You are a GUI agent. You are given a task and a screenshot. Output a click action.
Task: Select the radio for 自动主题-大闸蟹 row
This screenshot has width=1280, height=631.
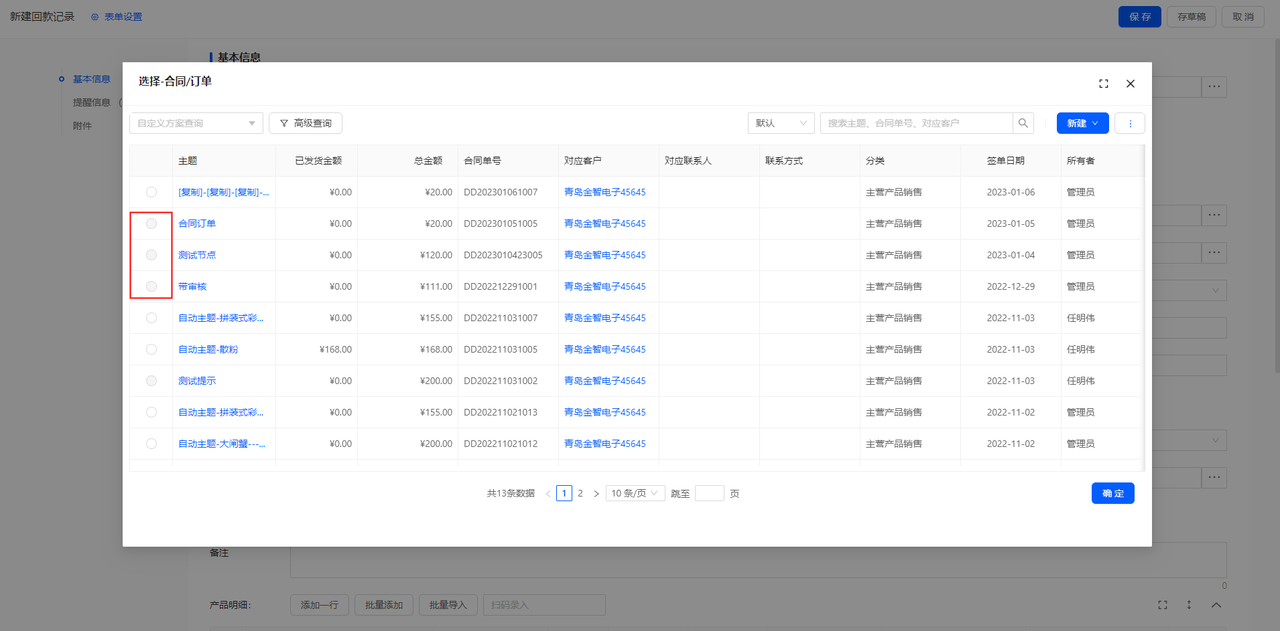pyautogui.click(x=151, y=444)
